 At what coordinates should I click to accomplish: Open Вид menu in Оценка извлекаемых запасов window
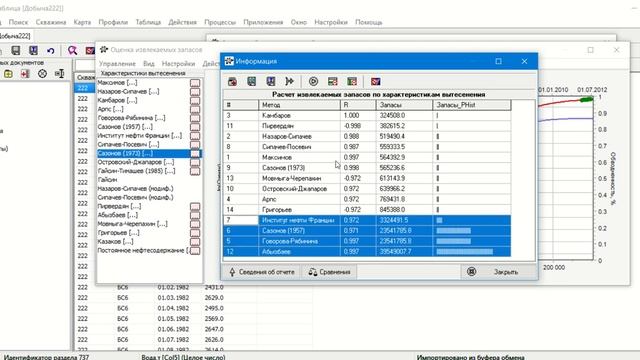149,64
